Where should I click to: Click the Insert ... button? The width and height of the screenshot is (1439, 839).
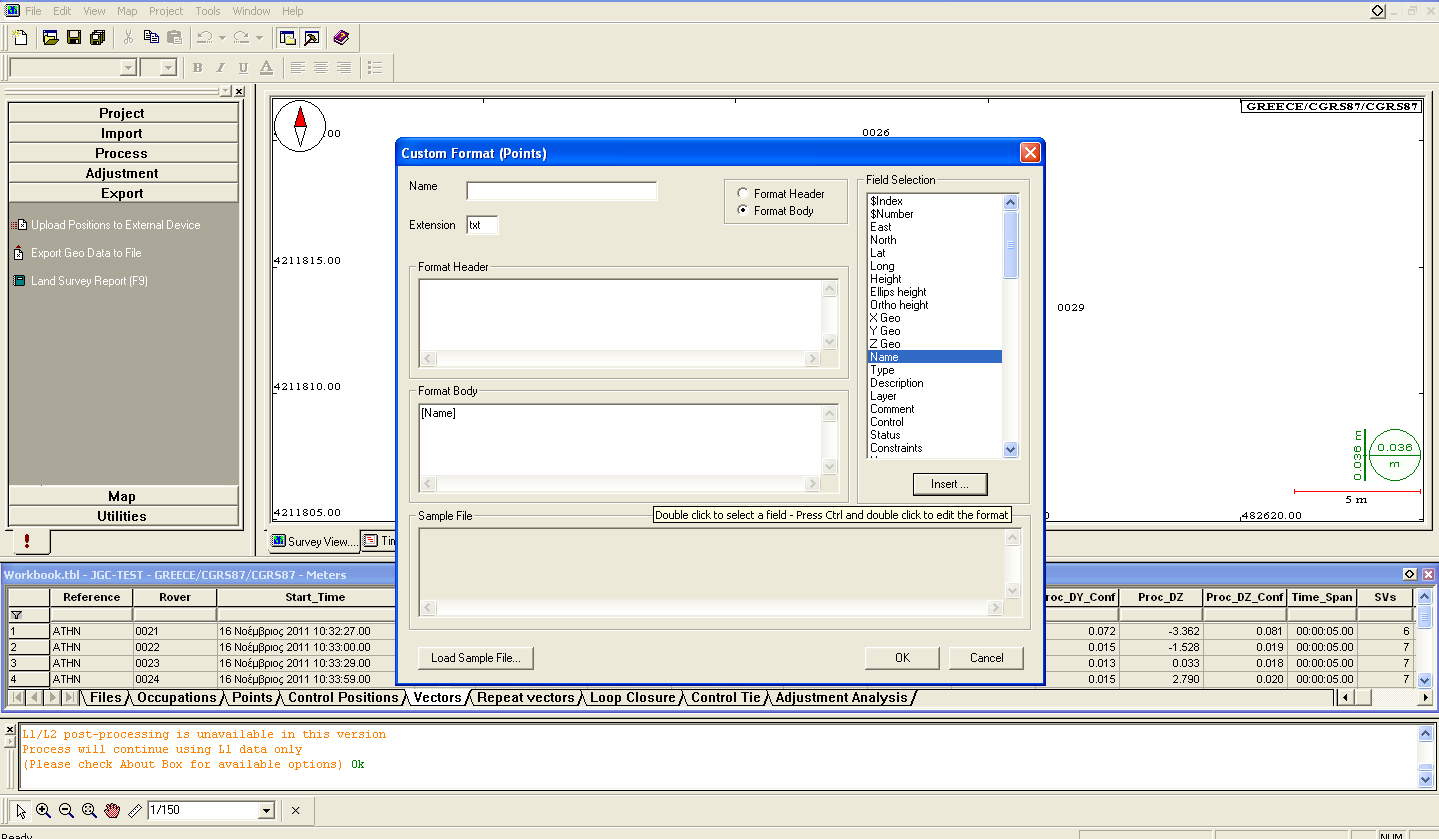(950, 484)
